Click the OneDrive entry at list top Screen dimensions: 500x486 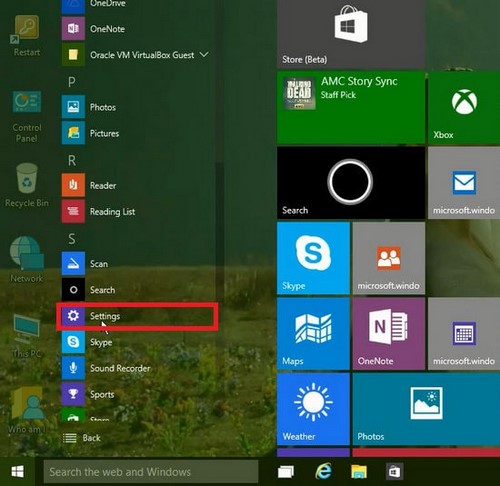(x=93, y=6)
